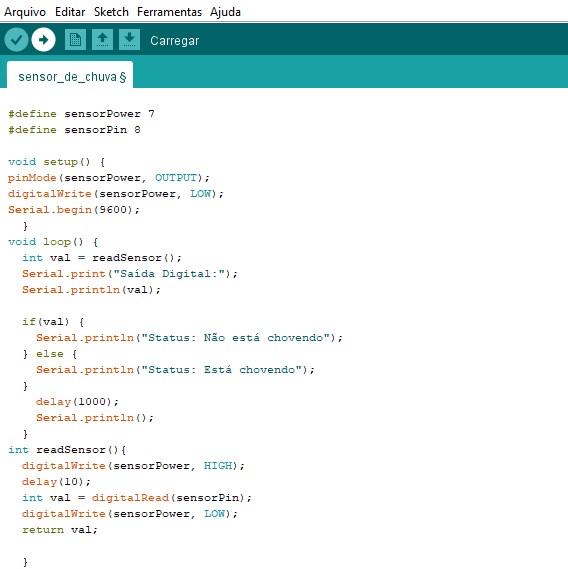
Task: Open the Arquivo menu
Action: (25, 12)
